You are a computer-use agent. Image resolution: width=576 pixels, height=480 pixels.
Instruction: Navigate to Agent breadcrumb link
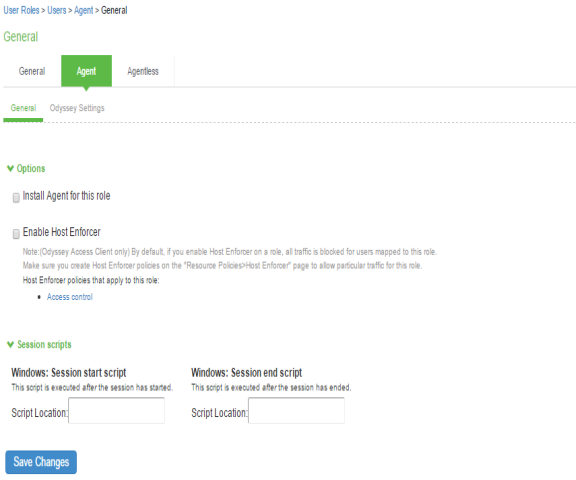click(x=83, y=10)
